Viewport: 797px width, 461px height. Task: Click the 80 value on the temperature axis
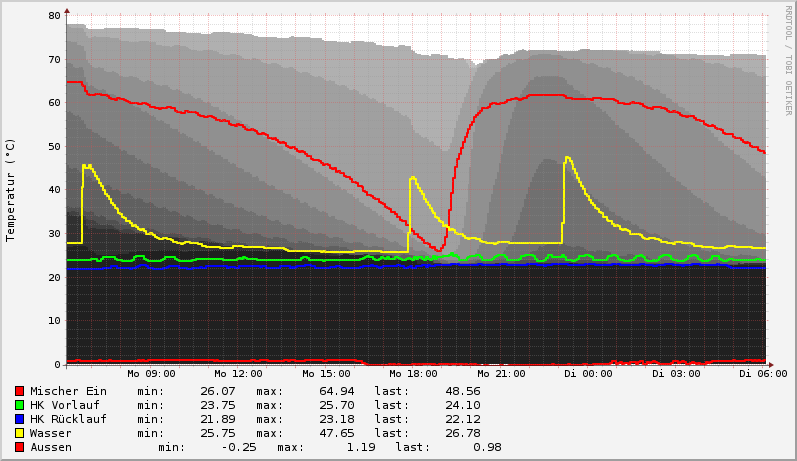click(53, 16)
